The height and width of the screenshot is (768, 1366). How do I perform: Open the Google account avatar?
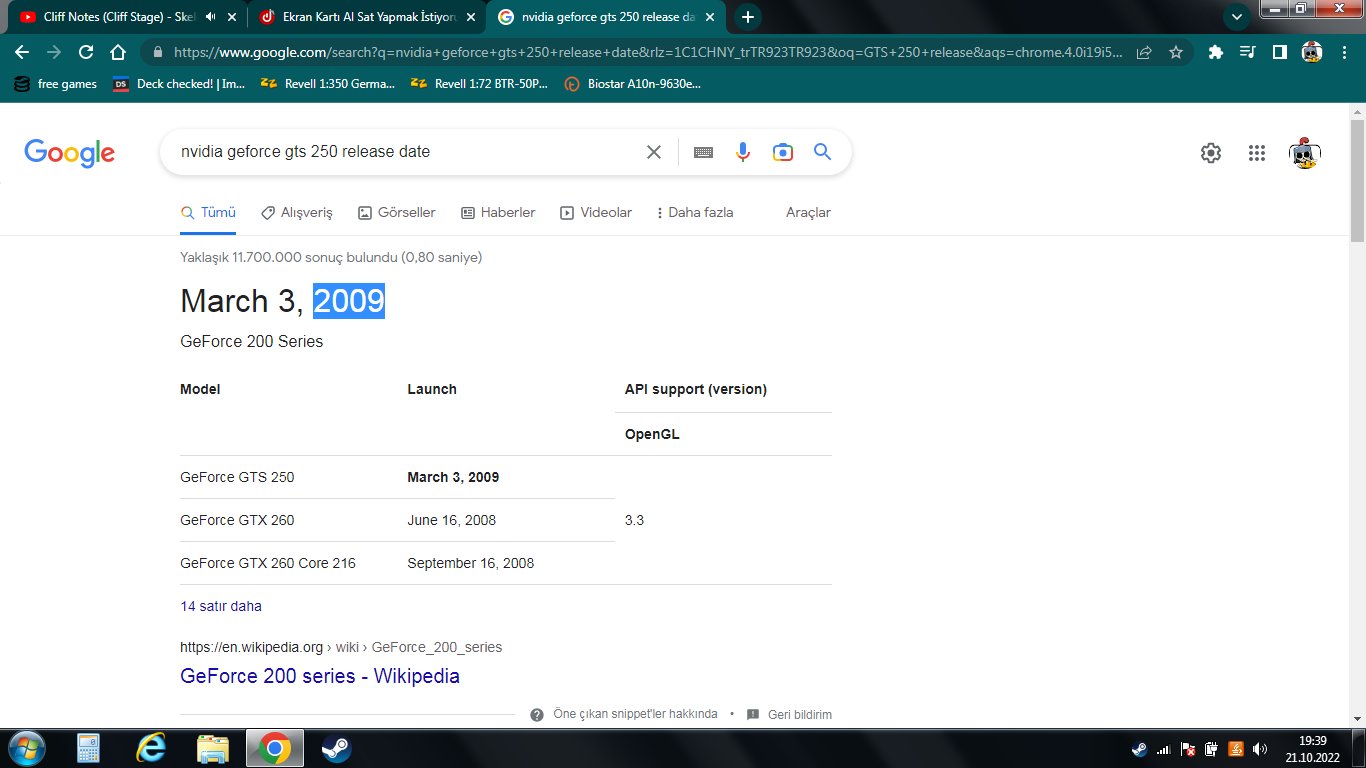coord(1305,153)
